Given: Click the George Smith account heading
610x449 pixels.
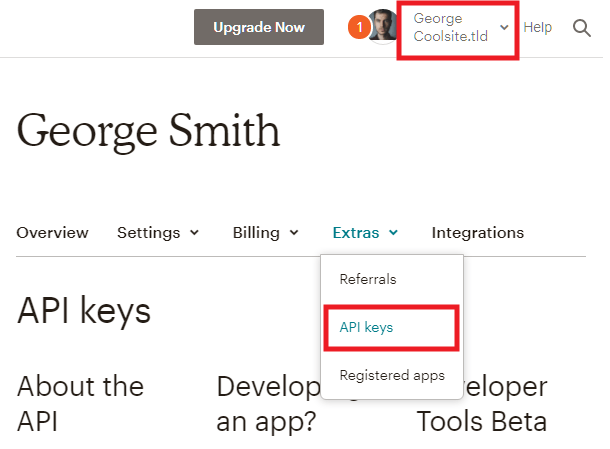Looking at the screenshot, I should click(149, 130).
